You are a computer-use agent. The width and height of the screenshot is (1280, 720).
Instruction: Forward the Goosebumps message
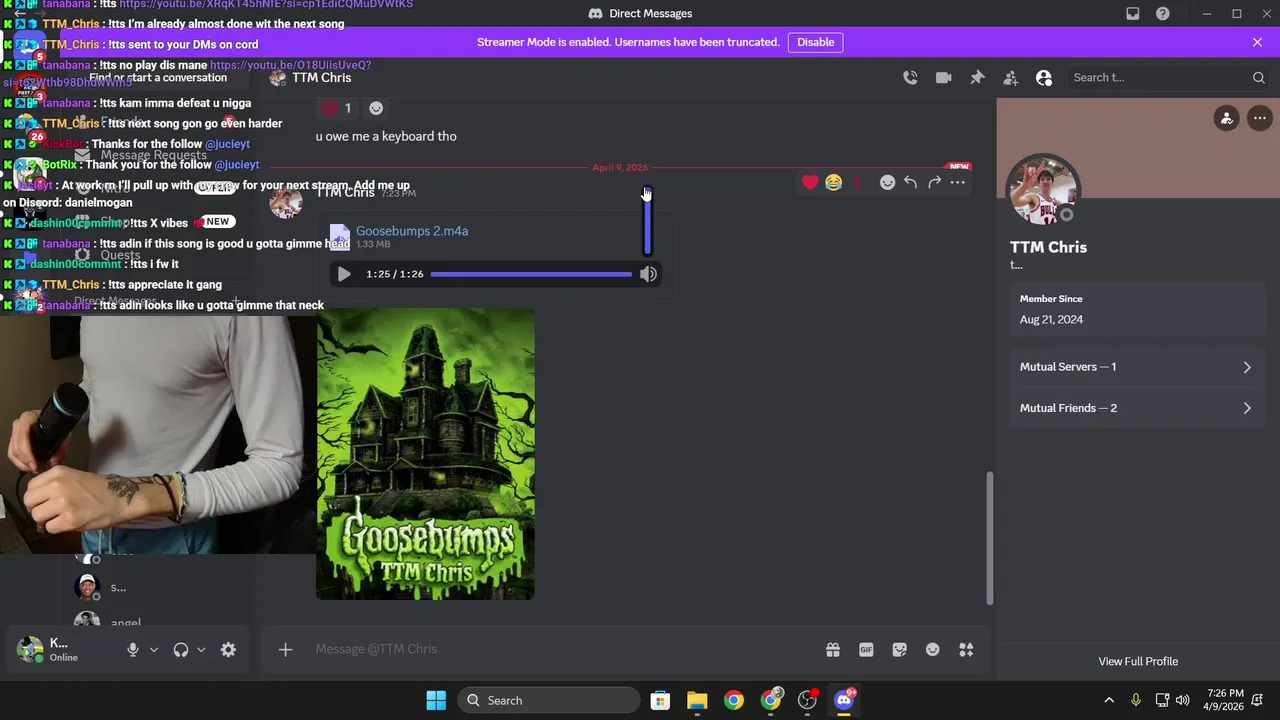934,182
